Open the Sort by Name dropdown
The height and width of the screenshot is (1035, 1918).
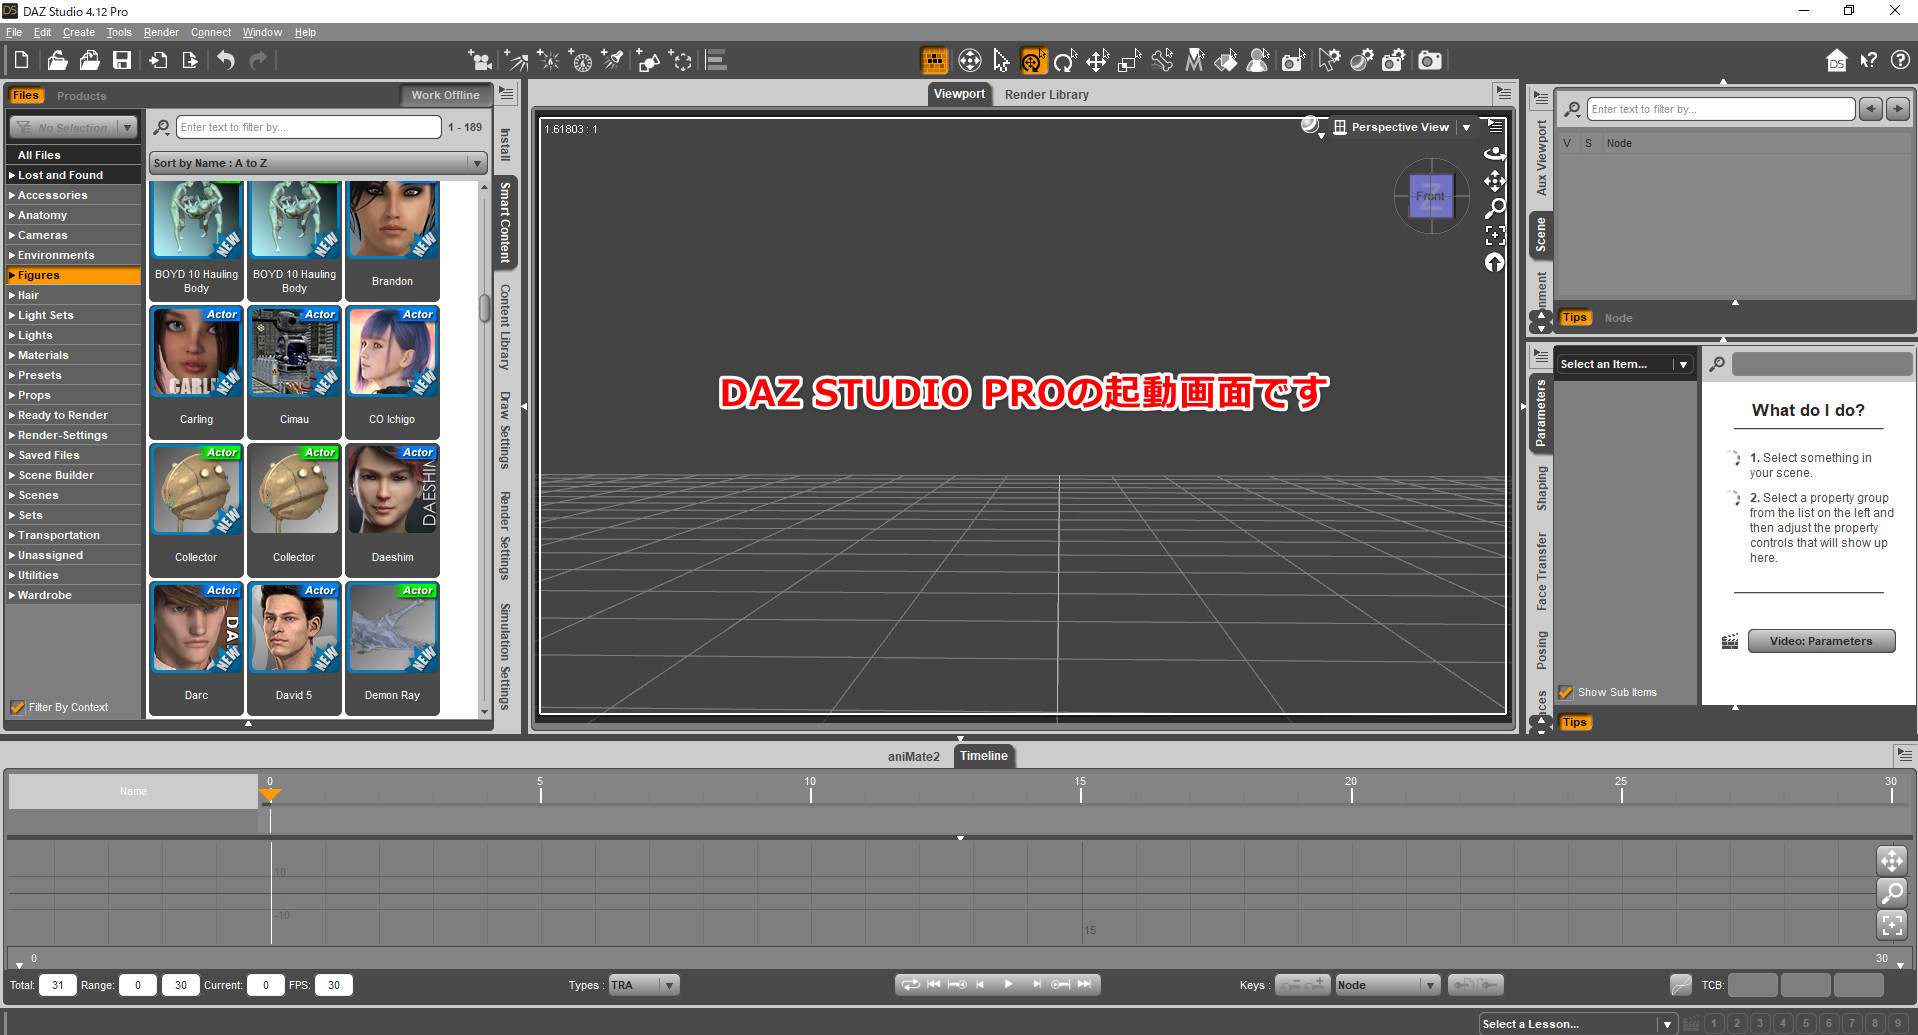pyautogui.click(x=317, y=162)
